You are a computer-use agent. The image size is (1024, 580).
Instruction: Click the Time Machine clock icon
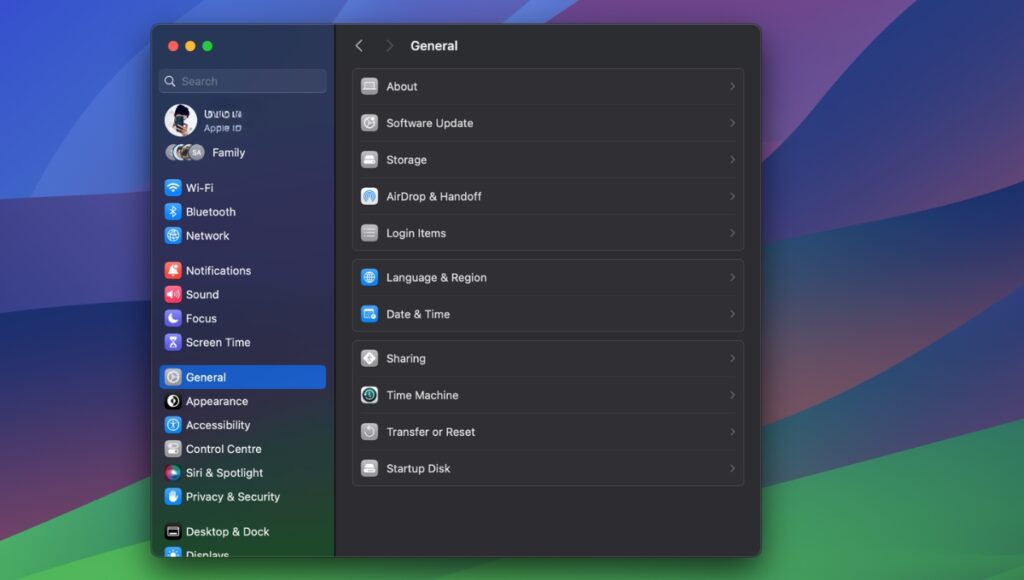pos(370,395)
